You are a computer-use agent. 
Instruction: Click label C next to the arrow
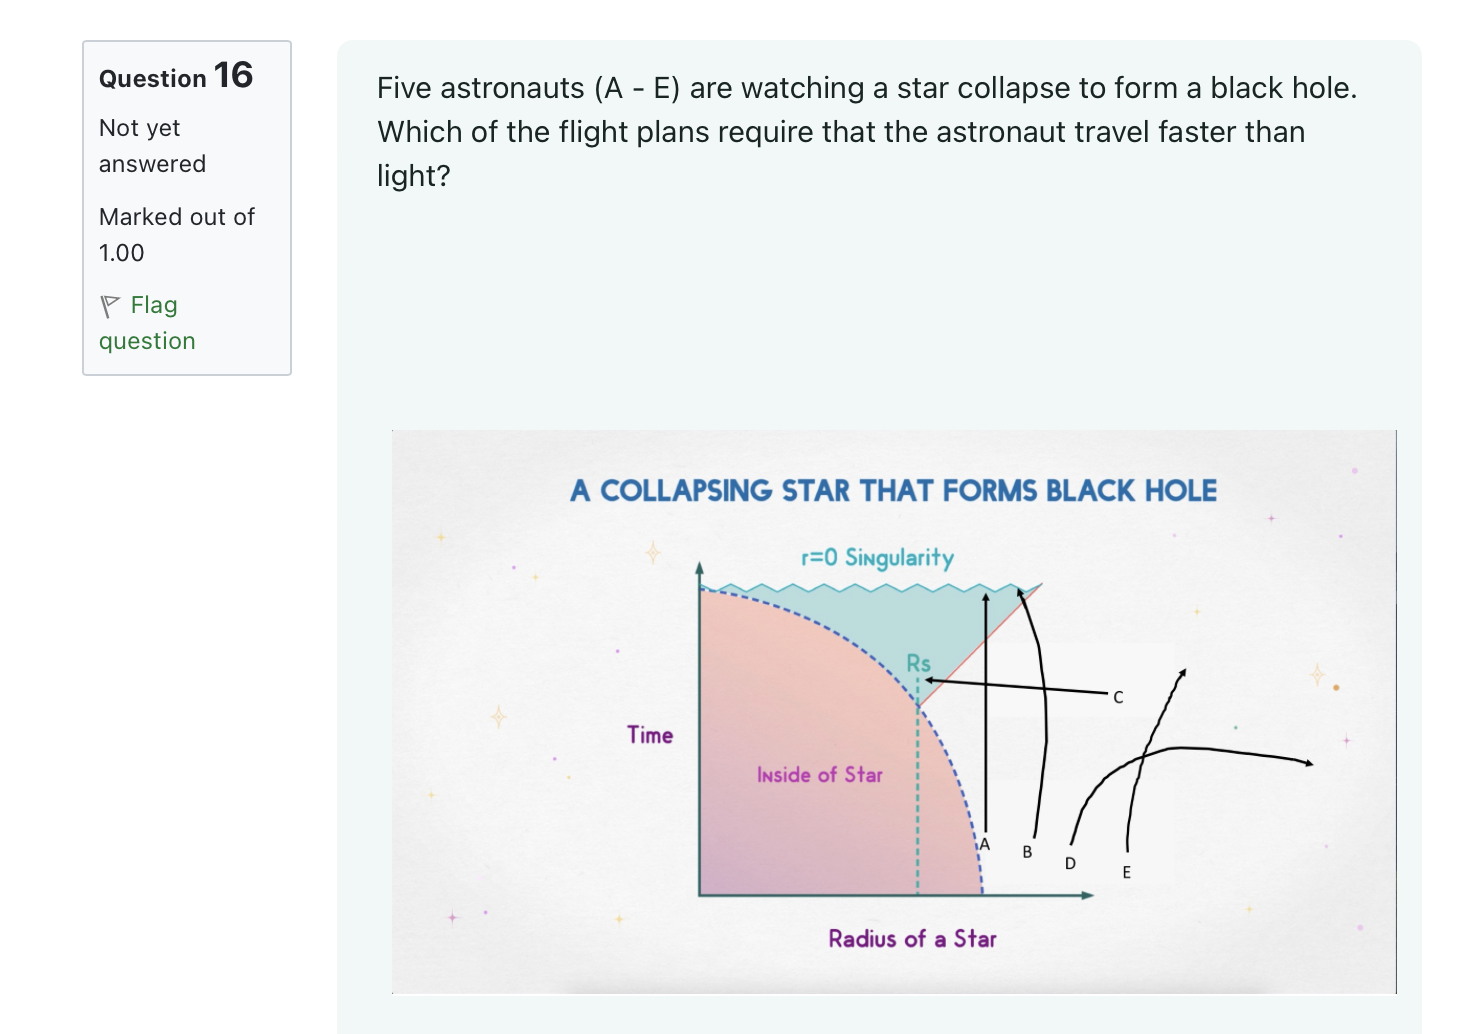click(1118, 697)
